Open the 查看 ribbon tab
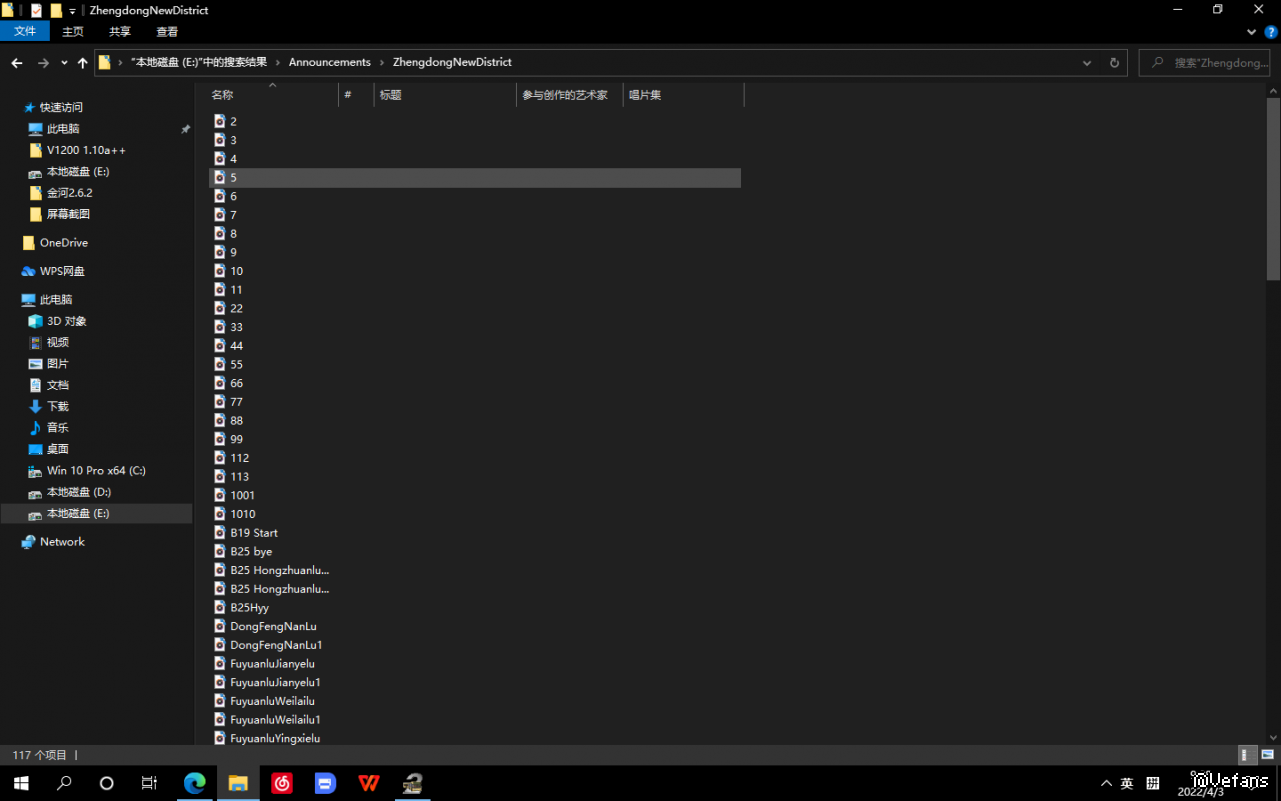This screenshot has width=1281, height=801. click(x=167, y=32)
